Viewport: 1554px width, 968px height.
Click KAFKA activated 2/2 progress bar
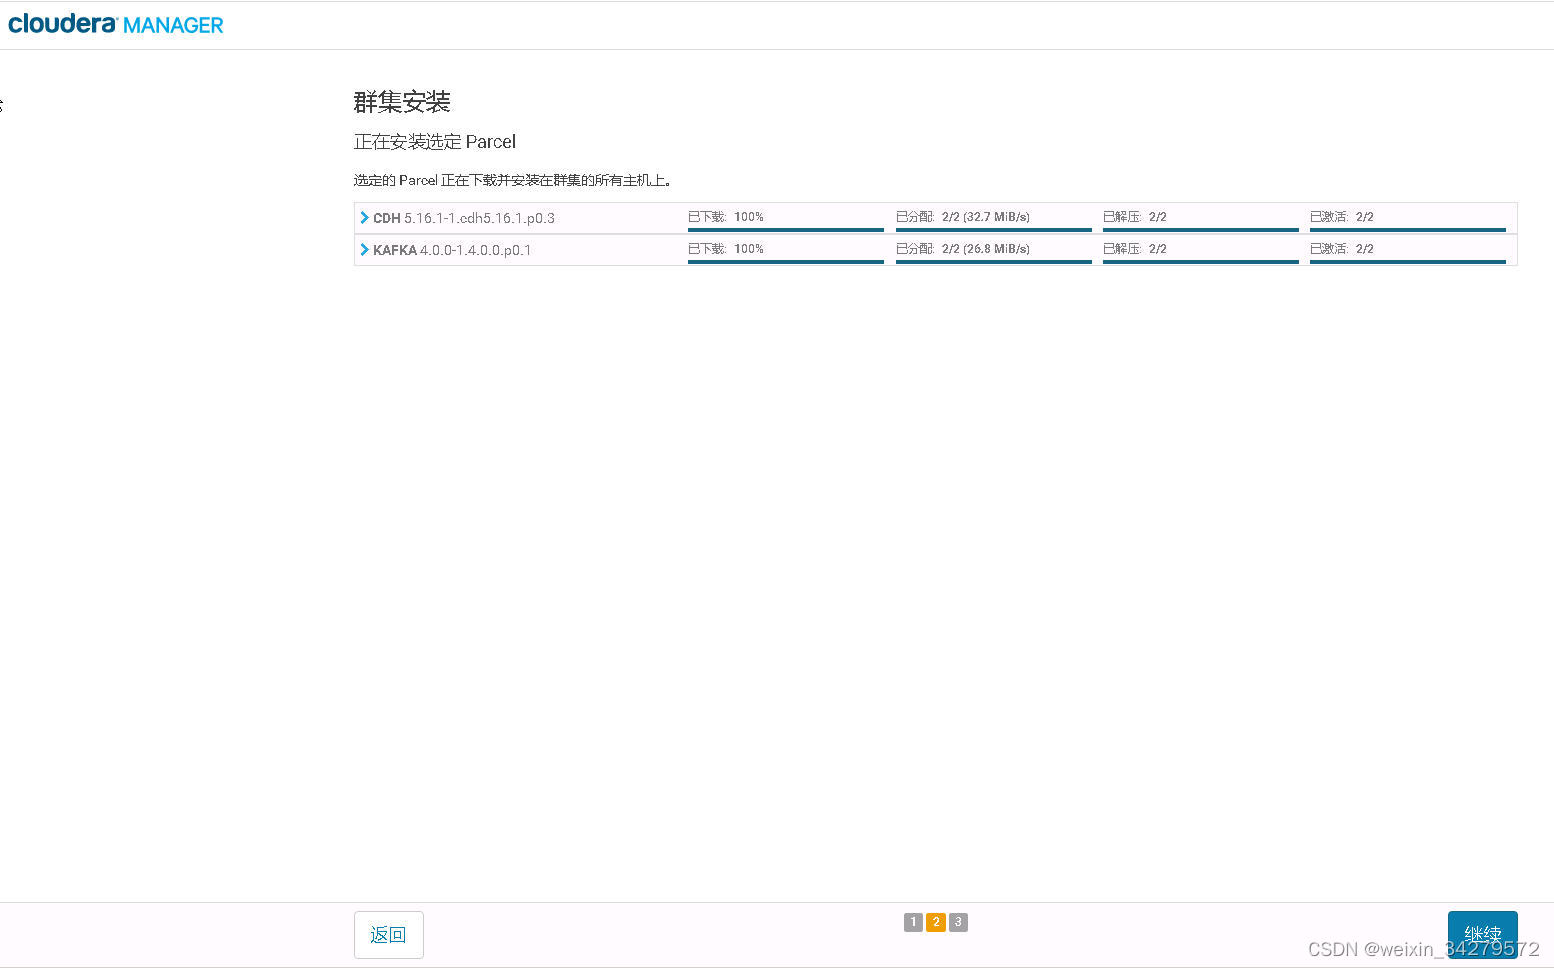click(x=1408, y=261)
